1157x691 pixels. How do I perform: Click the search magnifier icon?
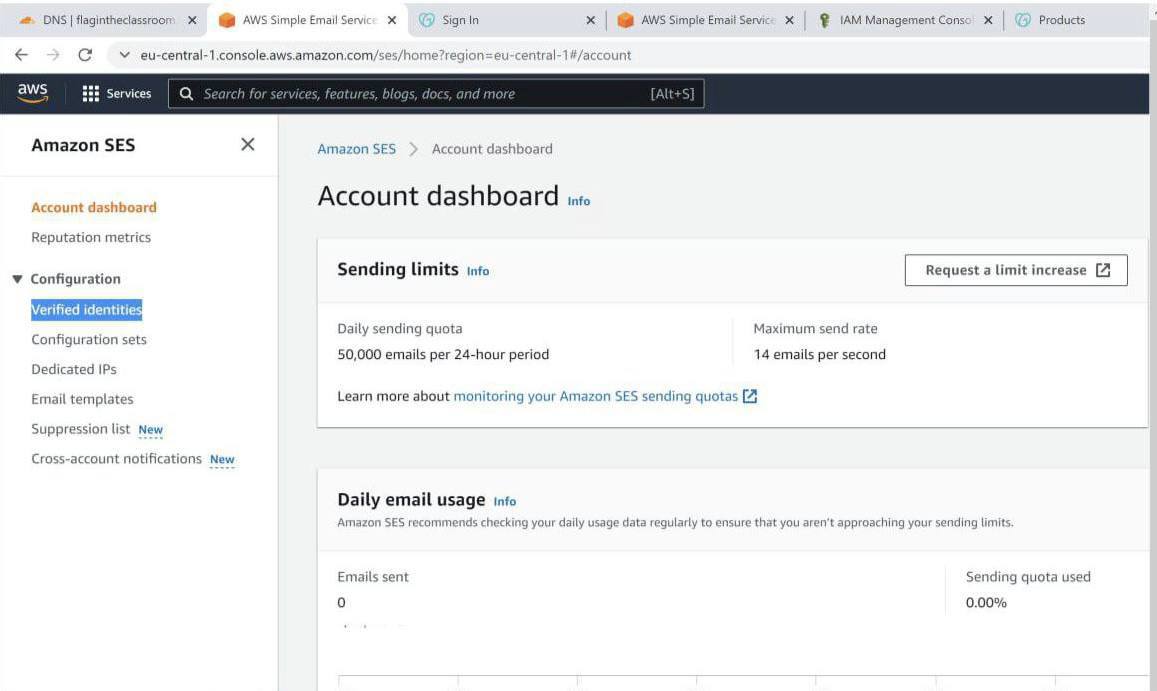[x=187, y=94]
